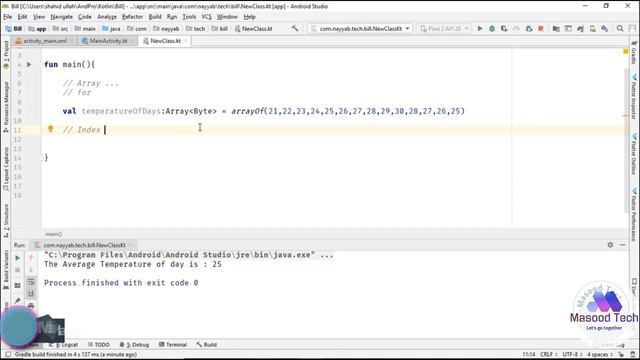This screenshot has width=640, height=360.
Task: Click the down-the-stack-trace arrow in Run panel
Action: (x=31, y=270)
